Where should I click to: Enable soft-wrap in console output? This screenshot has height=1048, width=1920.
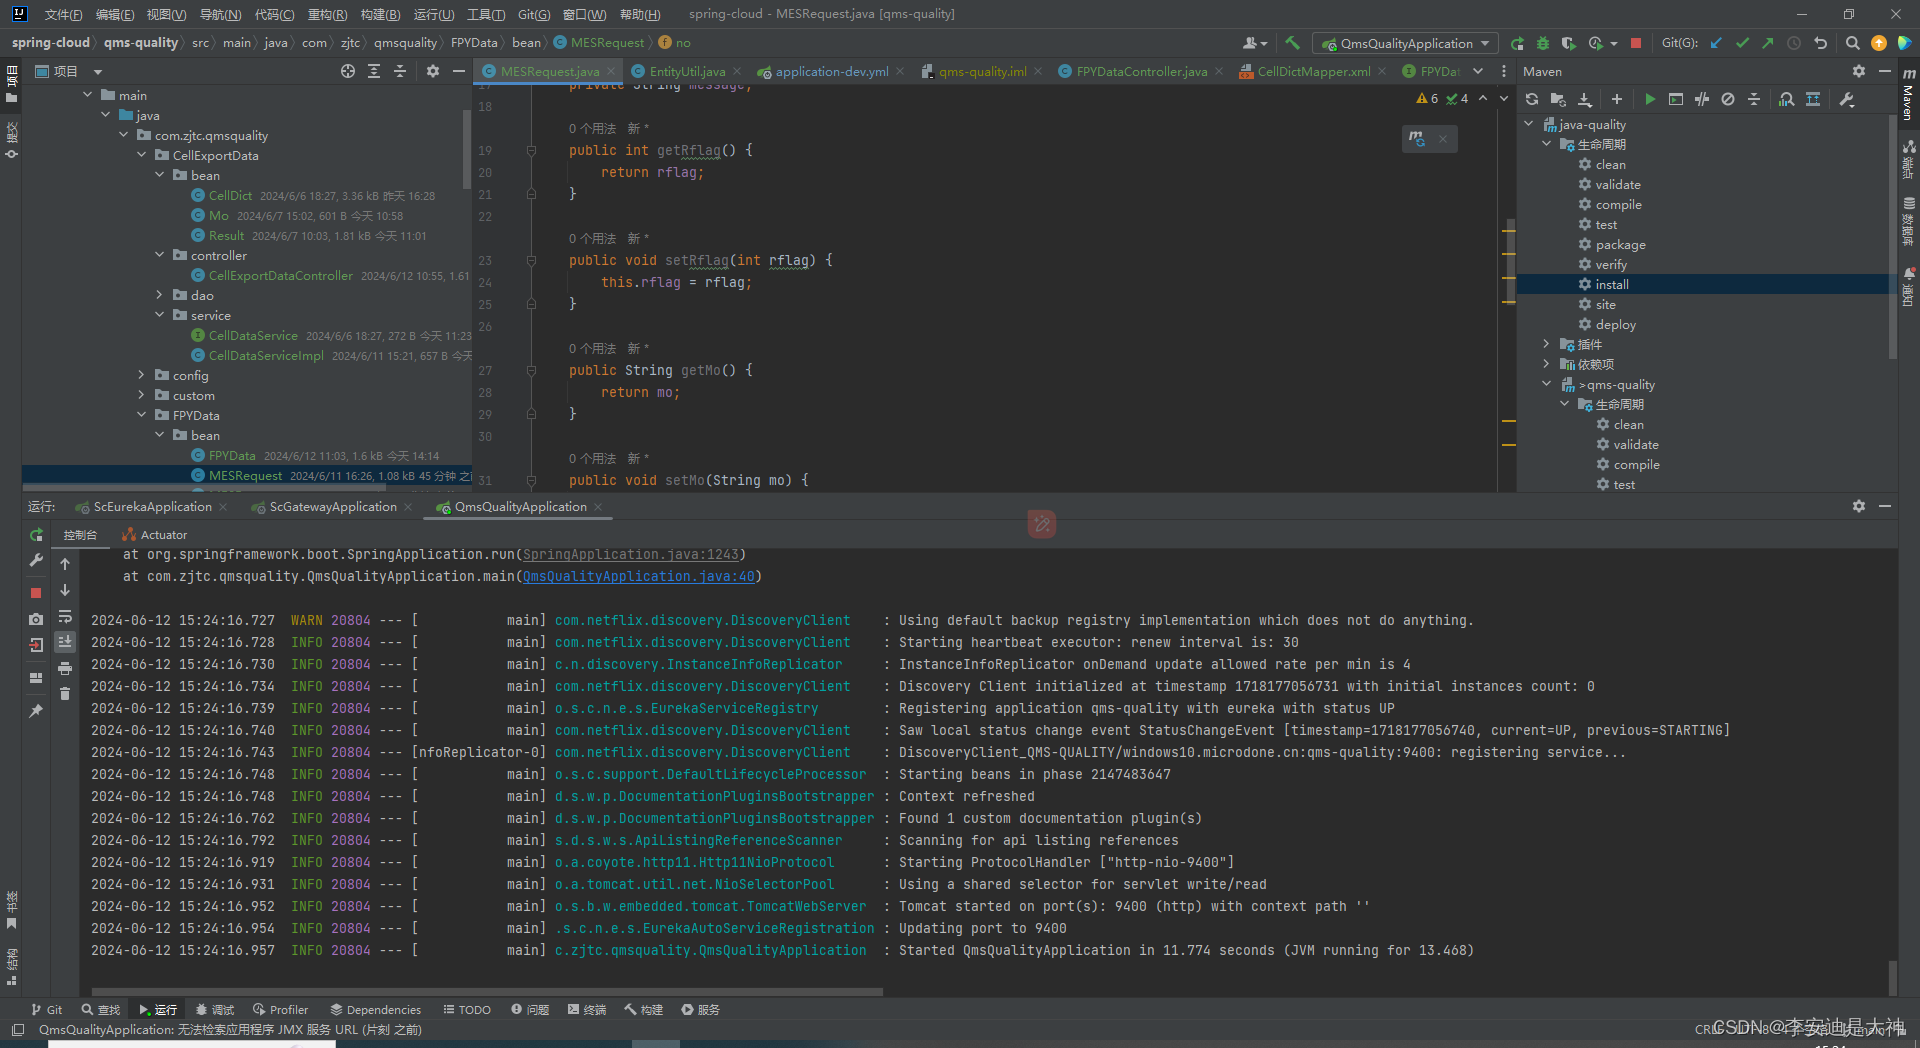pyautogui.click(x=65, y=618)
